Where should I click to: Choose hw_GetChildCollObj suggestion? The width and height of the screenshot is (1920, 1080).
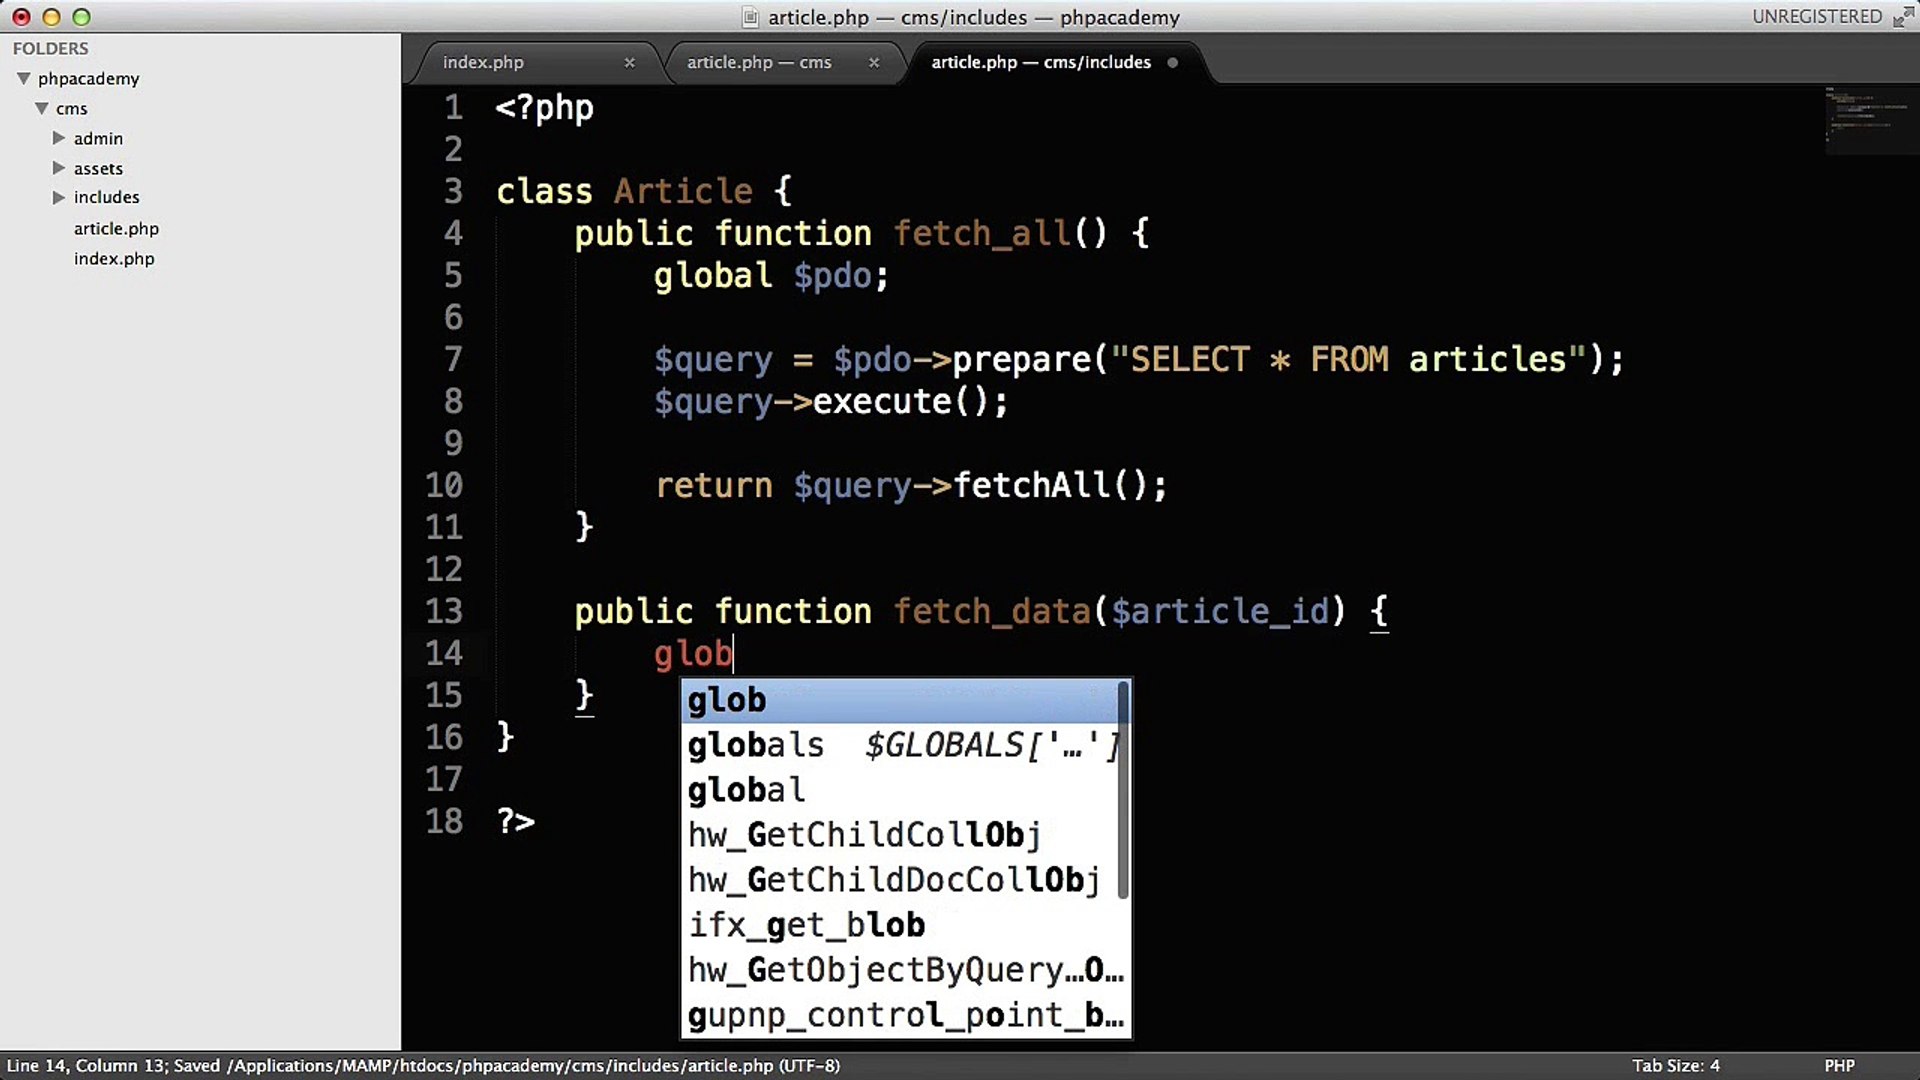pyautogui.click(x=899, y=835)
